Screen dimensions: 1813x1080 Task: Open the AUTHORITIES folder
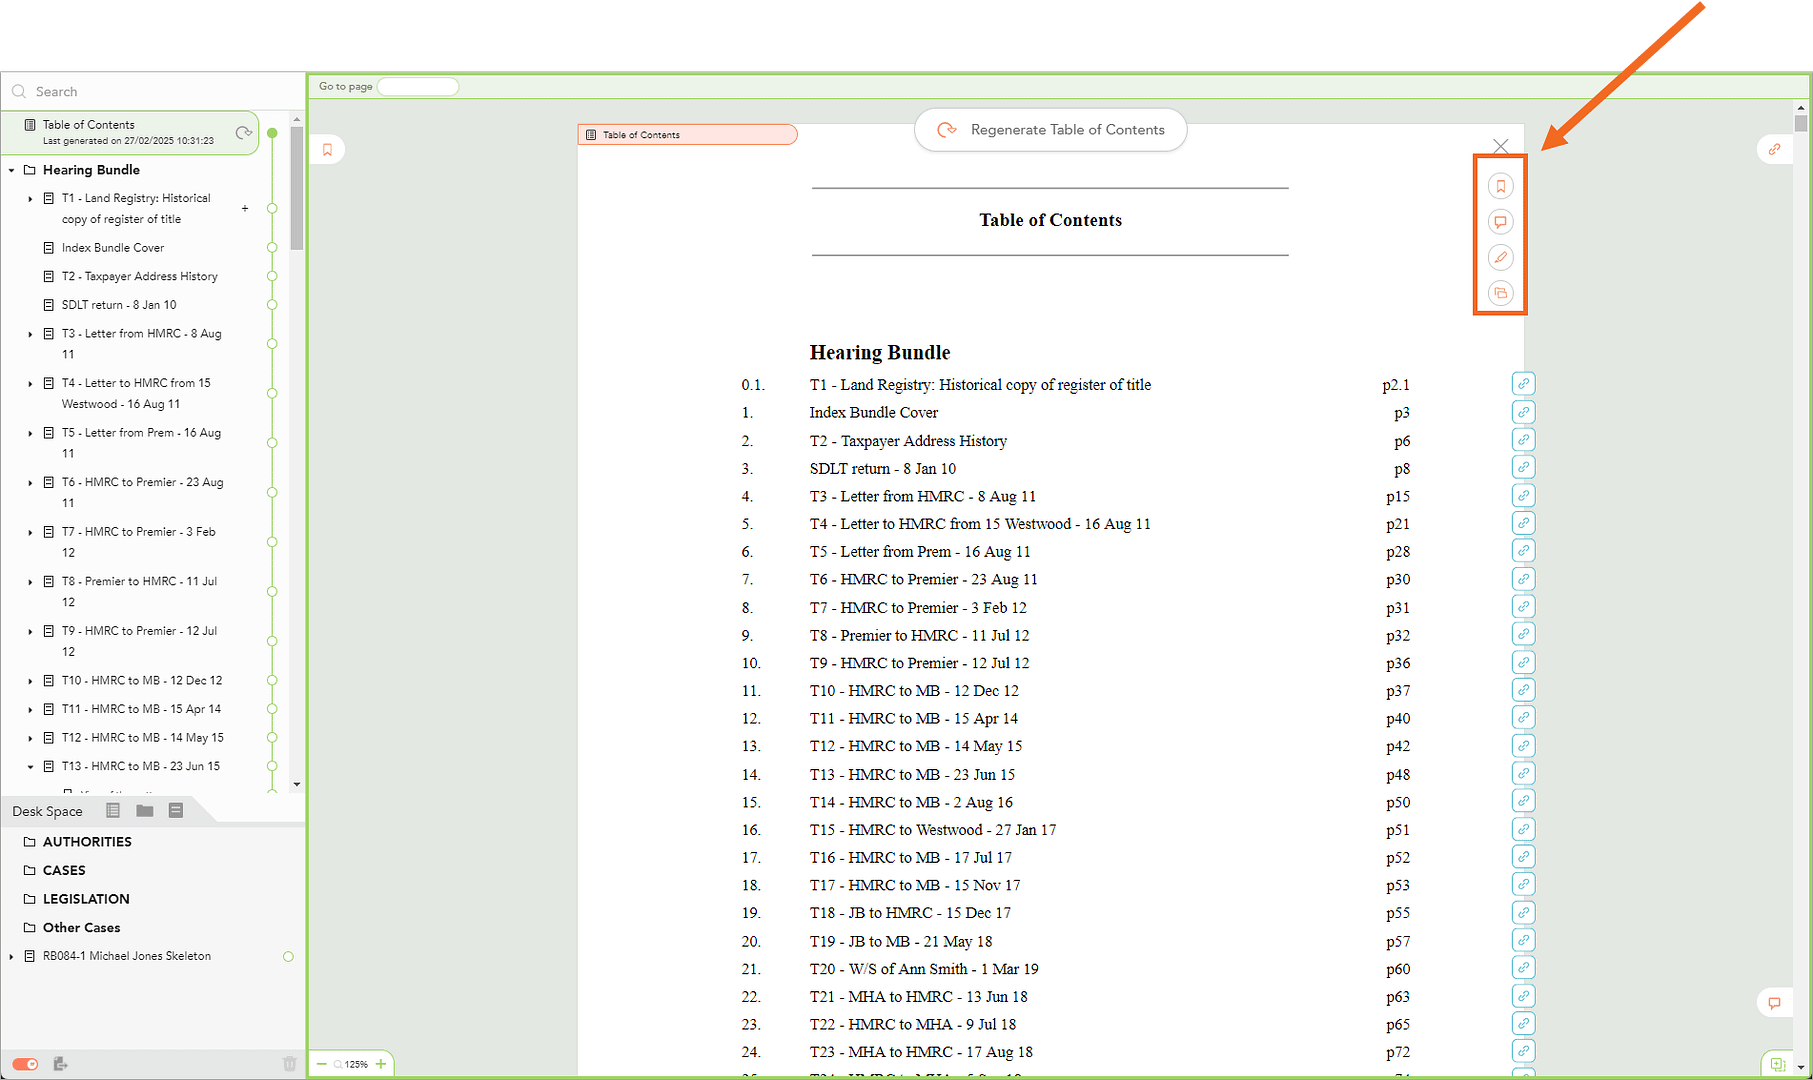tap(87, 842)
